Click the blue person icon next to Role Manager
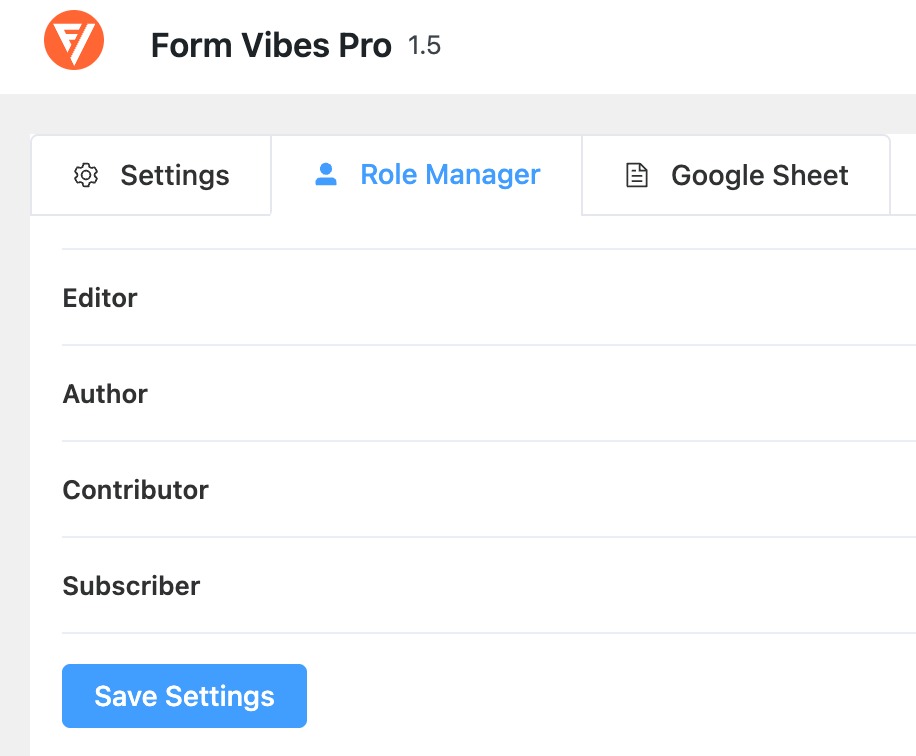 pos(325,174)
